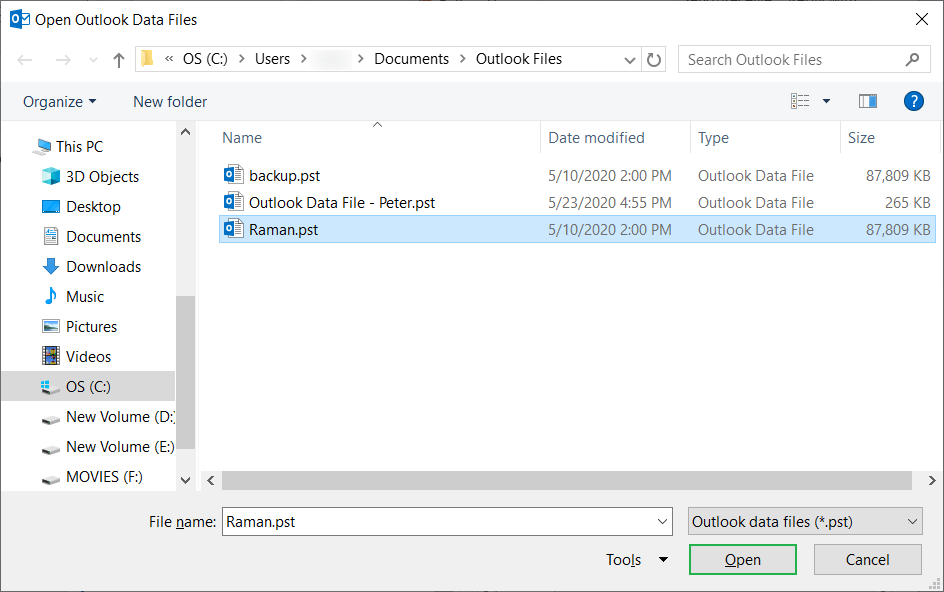Click the Back navigation arrow
The height and width of the screenshot is (592, 944).
point(25,60)
